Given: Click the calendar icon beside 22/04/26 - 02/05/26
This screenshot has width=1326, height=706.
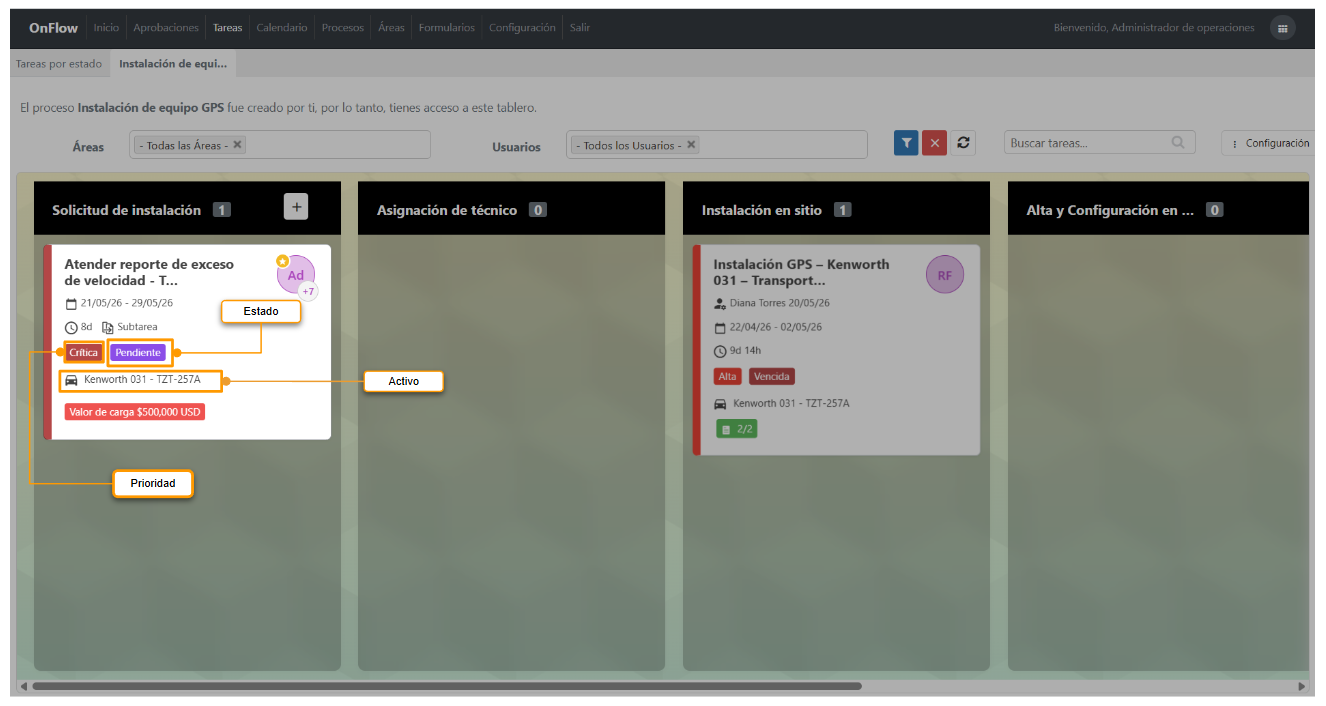Looking at the screenshot, I should [720, 327].
